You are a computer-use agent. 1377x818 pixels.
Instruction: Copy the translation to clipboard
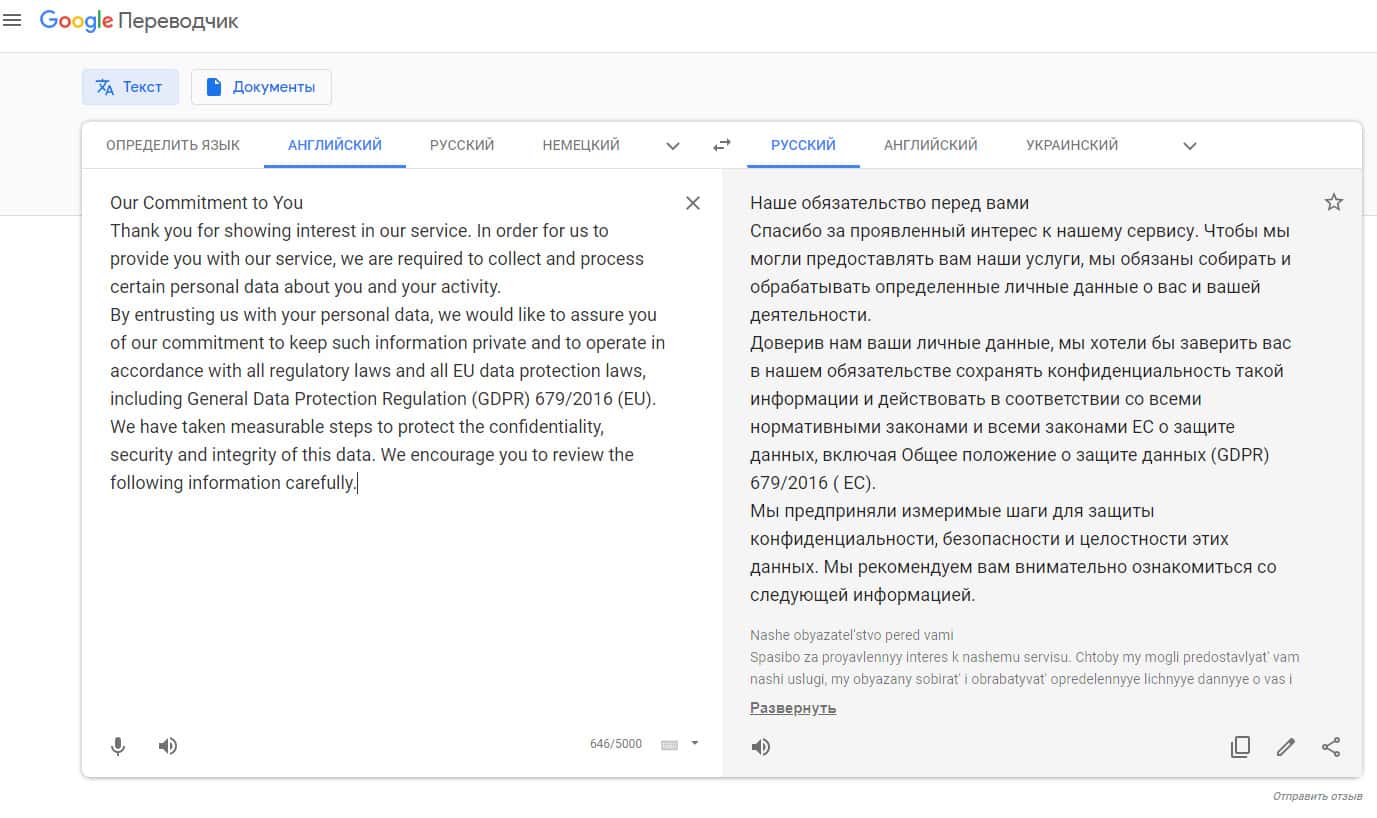[1240, 747]
